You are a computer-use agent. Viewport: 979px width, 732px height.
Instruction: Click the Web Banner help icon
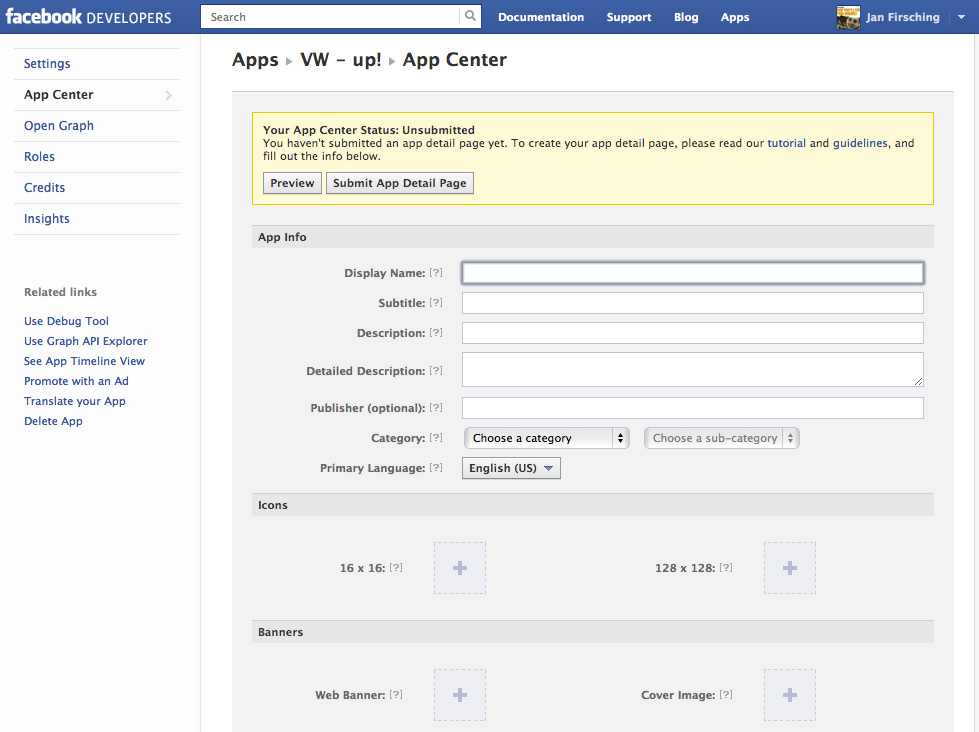[396, 695]
